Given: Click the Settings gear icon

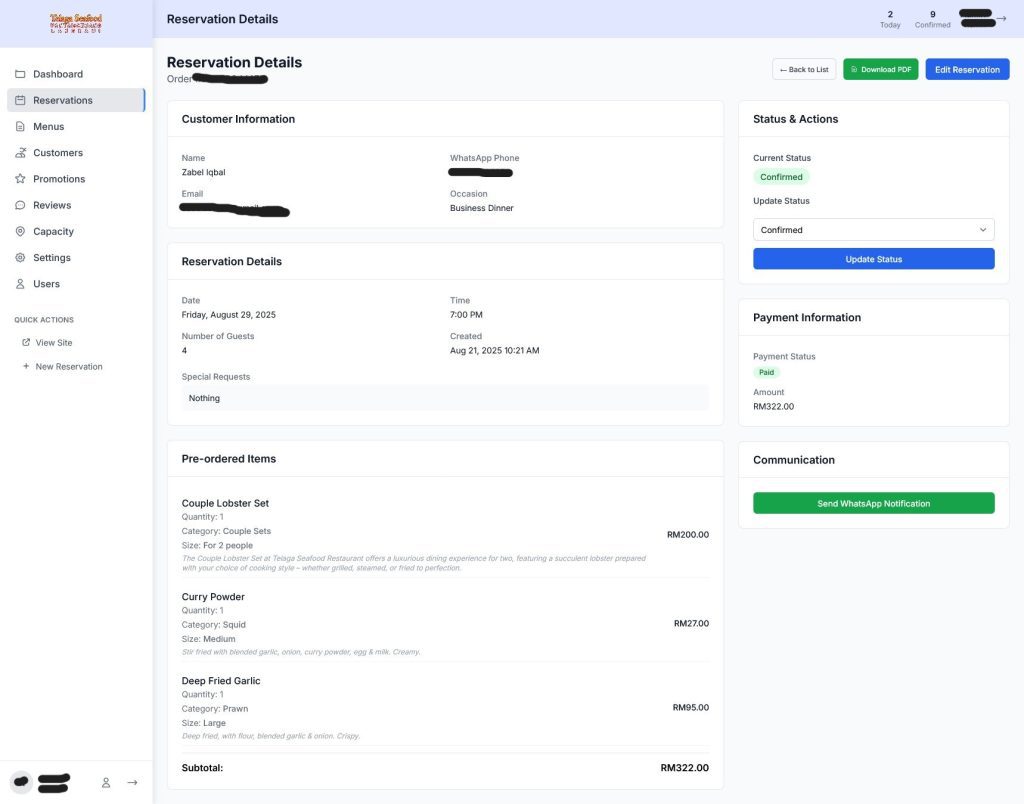Looking at the screenshot, I should tap(20, 258).
